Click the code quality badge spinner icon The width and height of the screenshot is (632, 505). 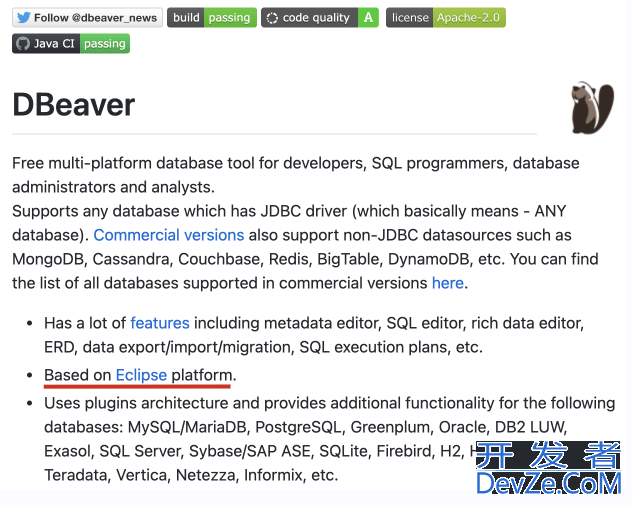pos(272,18)
